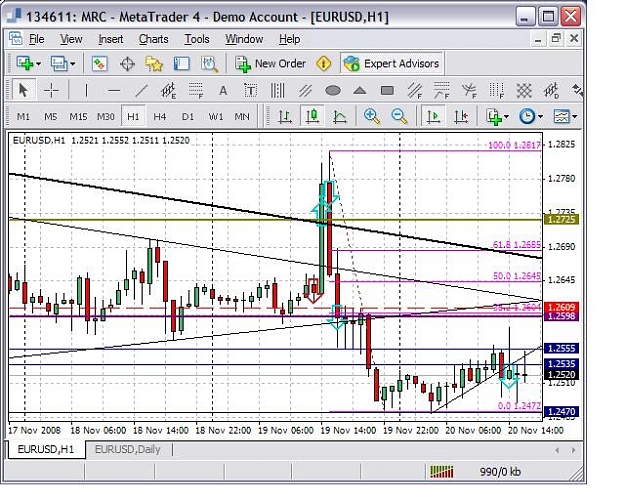
Task: Open the View menu
Action: tap(71, 39)
